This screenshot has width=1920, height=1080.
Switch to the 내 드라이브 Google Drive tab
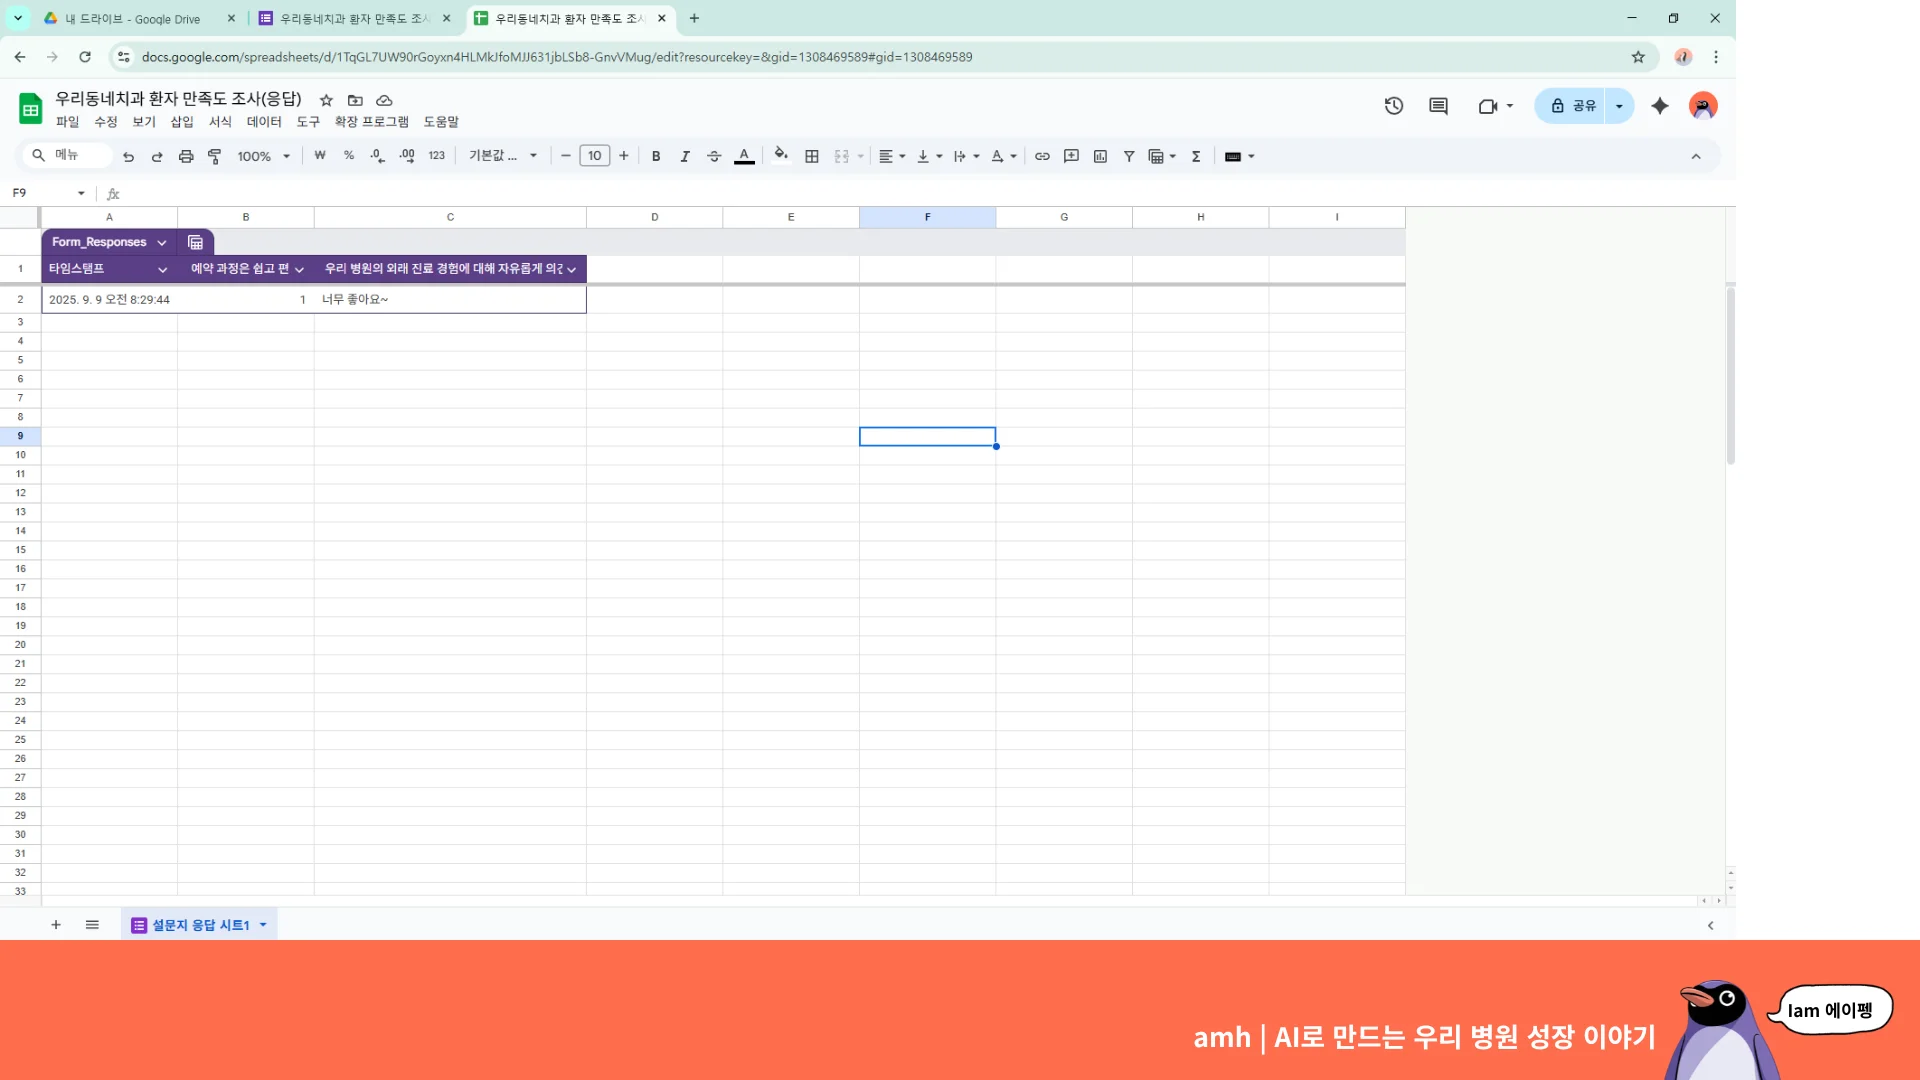click(x=133, y=18)
